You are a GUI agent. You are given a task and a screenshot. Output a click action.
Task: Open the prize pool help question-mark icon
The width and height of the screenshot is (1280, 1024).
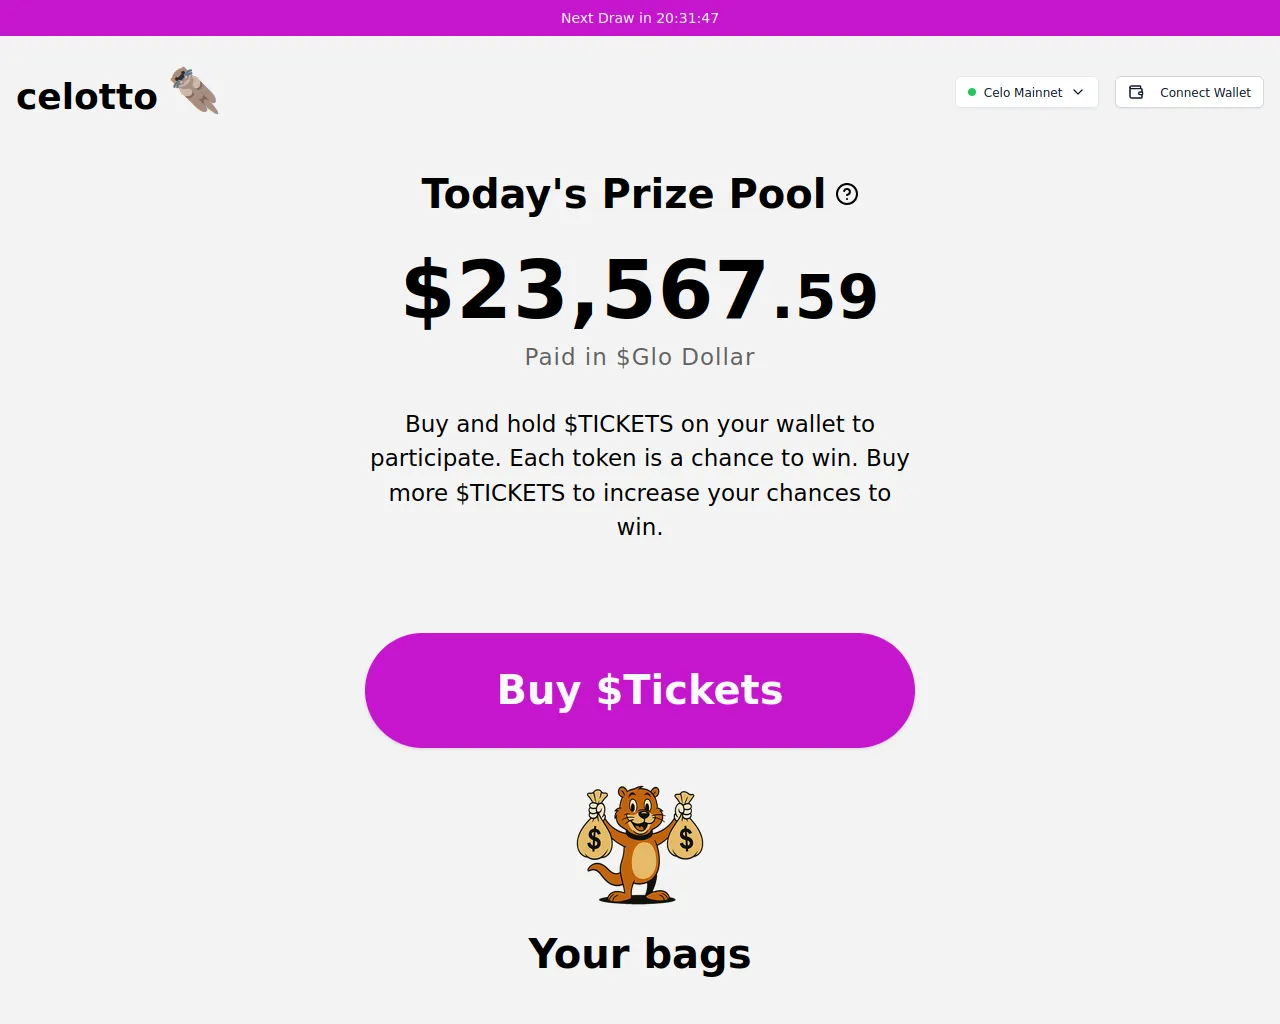[847, 194]
